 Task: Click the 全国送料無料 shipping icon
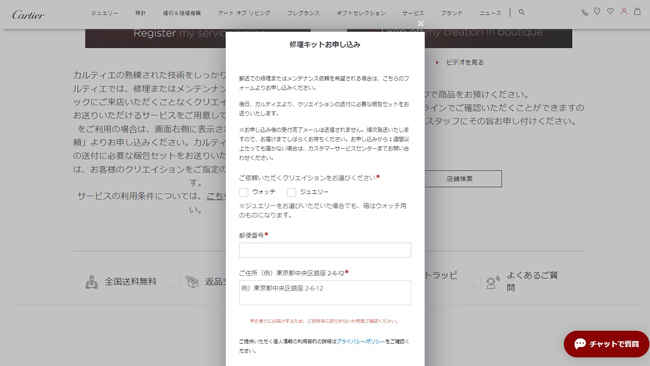click(x=92, y=282)
